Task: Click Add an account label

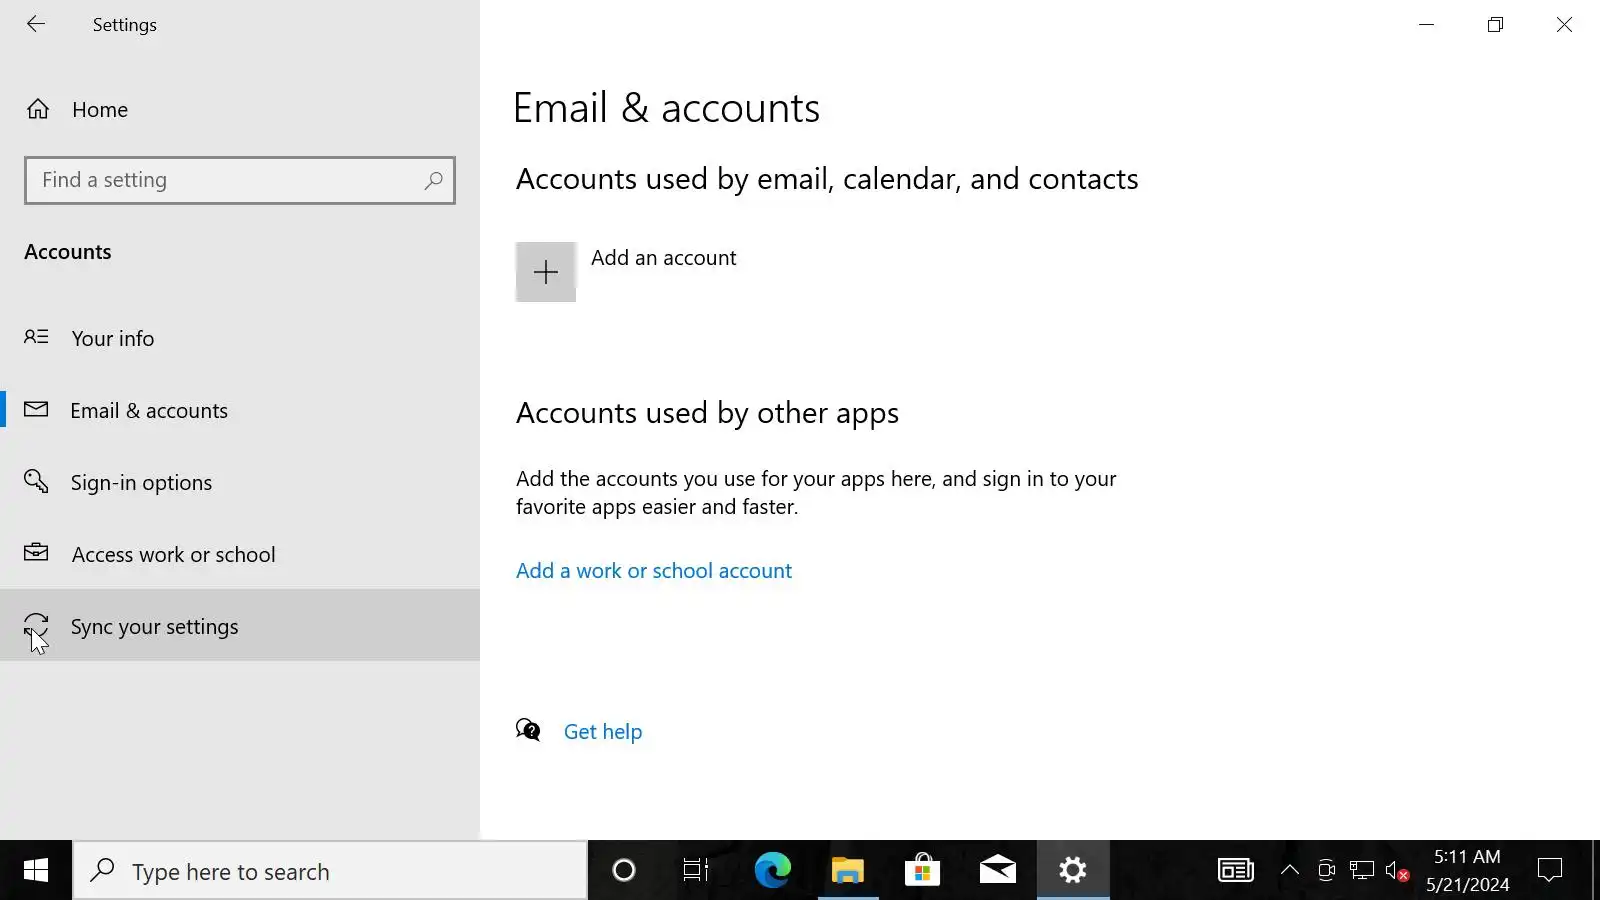Action: point(663,257)
